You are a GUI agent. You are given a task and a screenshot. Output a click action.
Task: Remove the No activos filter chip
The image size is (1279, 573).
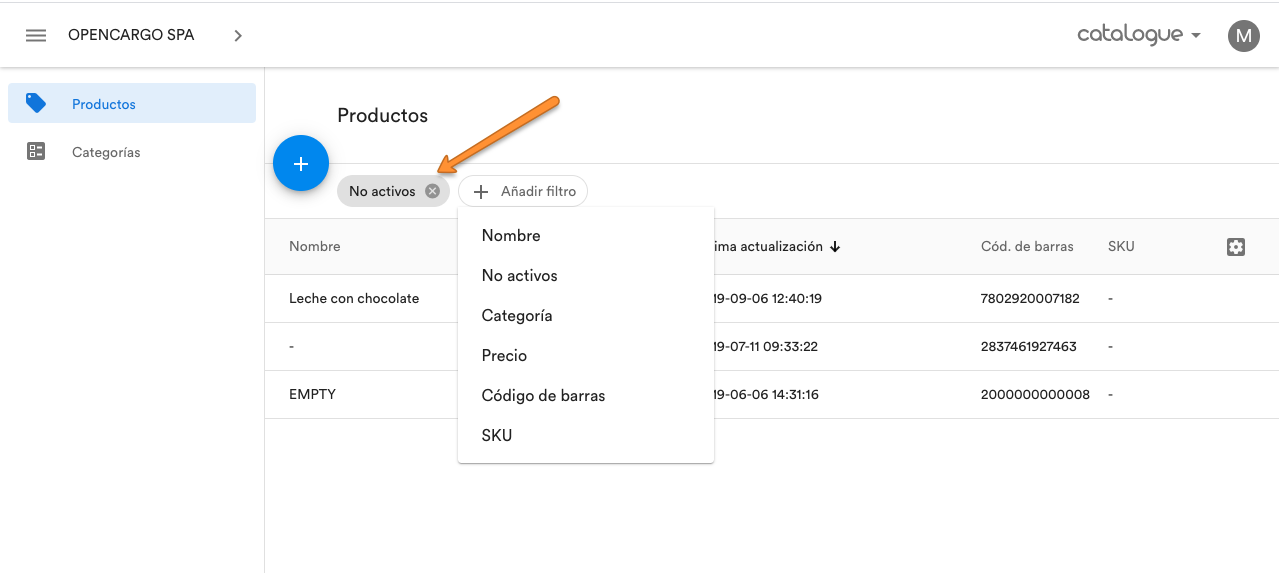coord(432,191)
